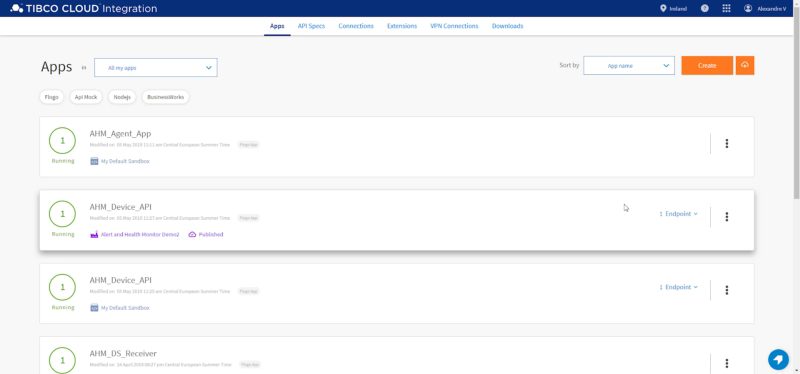Open the chat support floating button
Image resolution: width=800 pixels, height=374 pixels.
tap(779, 360)
